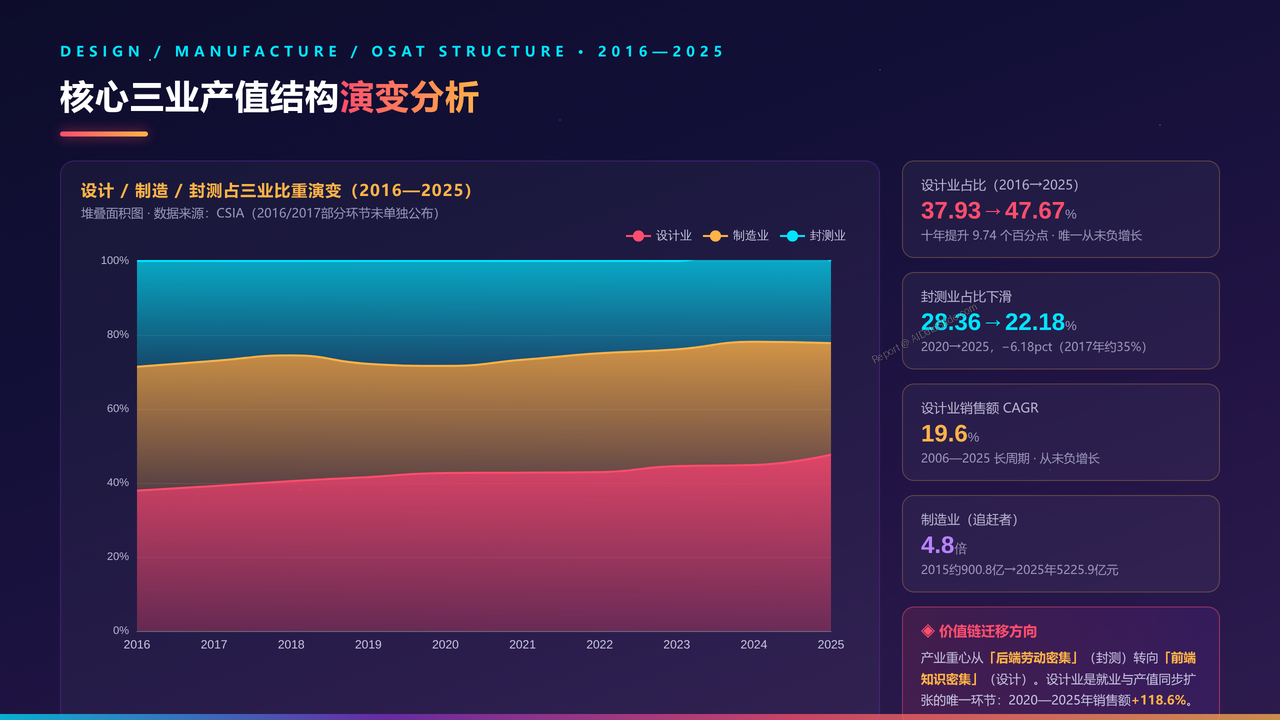The width and height of the screenshot is (1280, 720).
Task: Click x-axis tick label 2021
Action: pyautogui.click(x=522, y=645)
